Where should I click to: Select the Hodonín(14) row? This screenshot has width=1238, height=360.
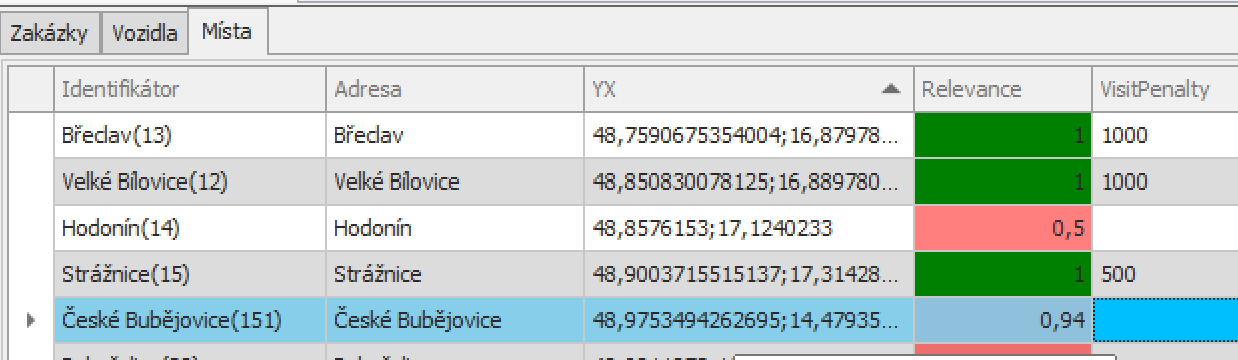click(645, 228)
